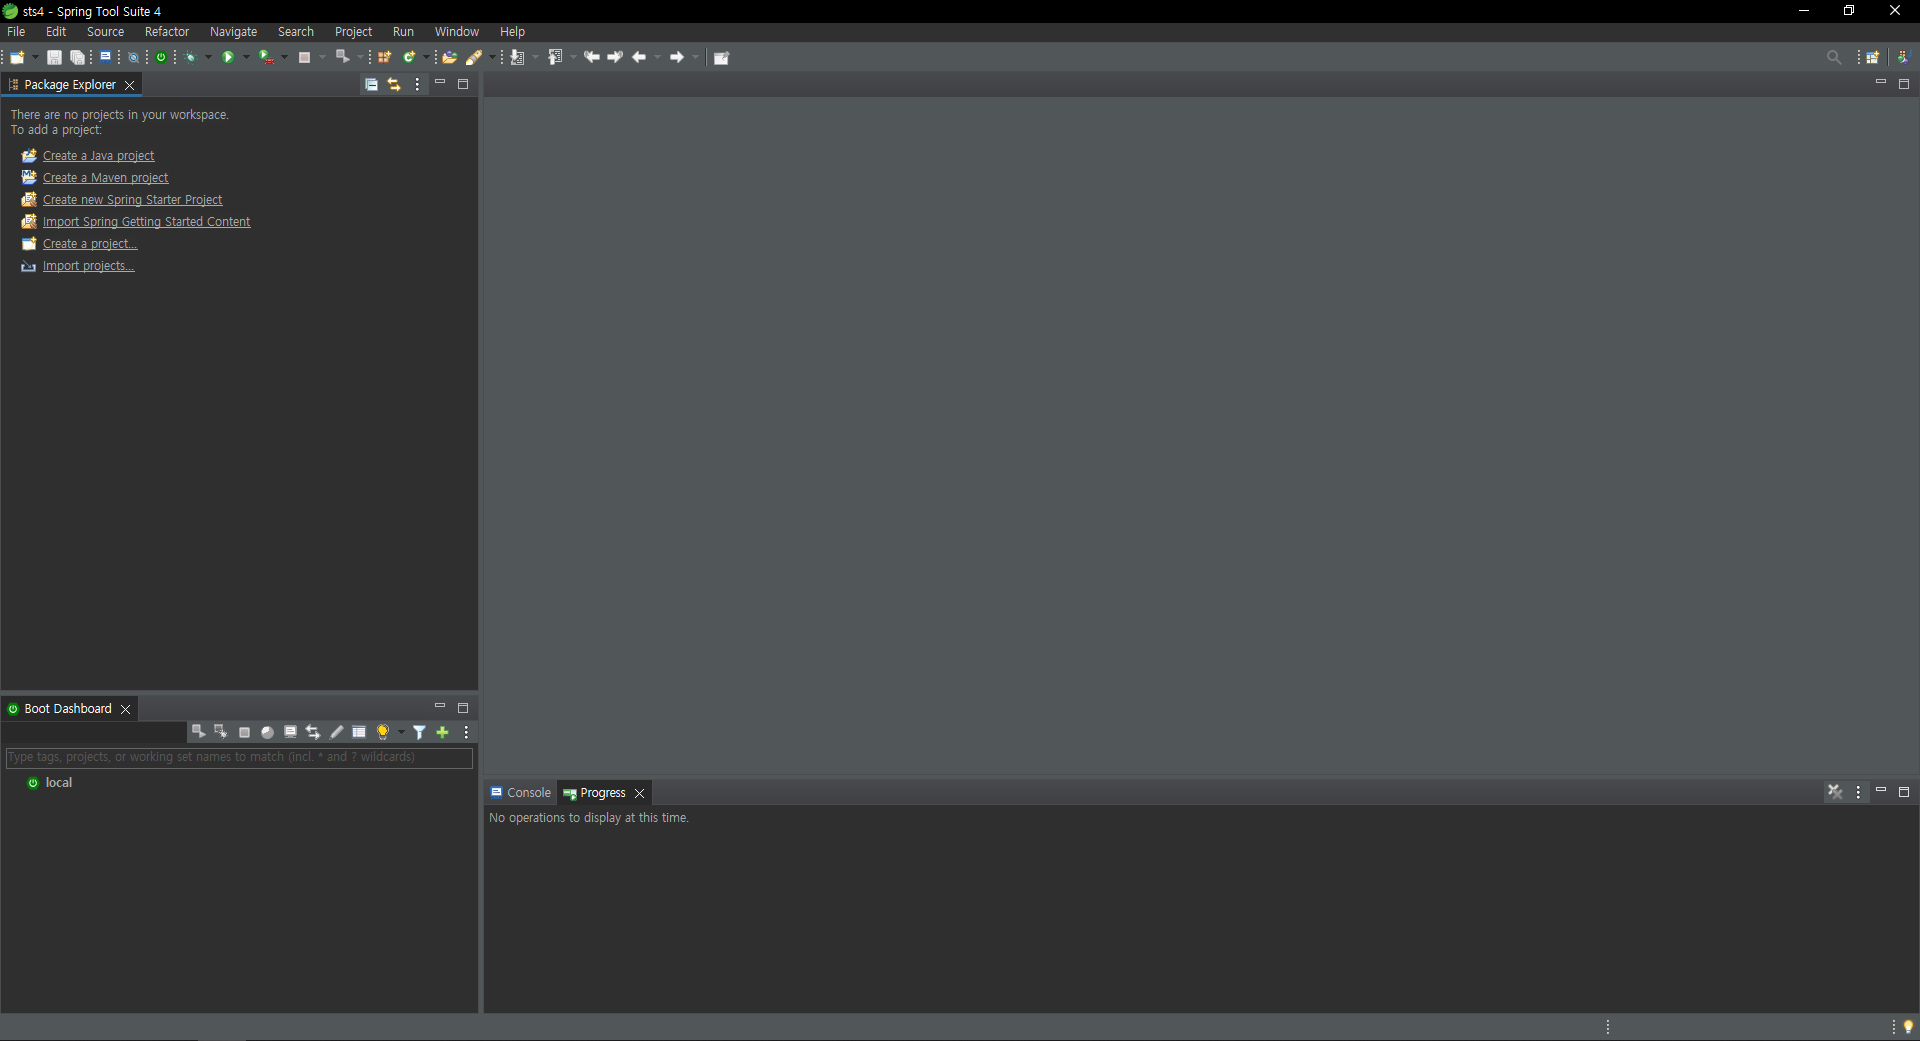1920x1041 pixels.
Task: Click the New Java Package icon
Action: pyautogui.click(x=384, y=57)
